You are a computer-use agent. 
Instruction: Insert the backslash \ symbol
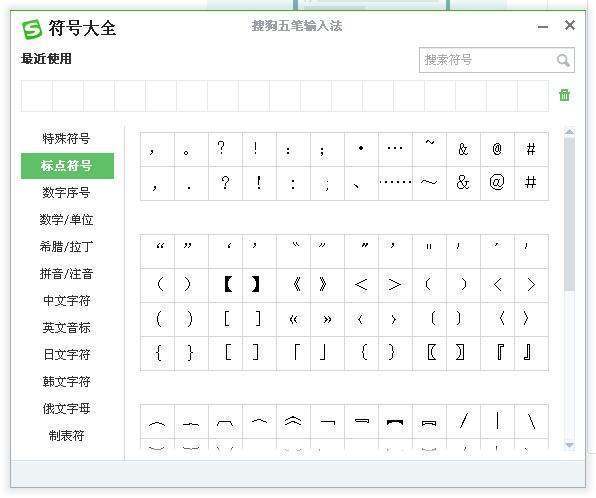point(531,421)
